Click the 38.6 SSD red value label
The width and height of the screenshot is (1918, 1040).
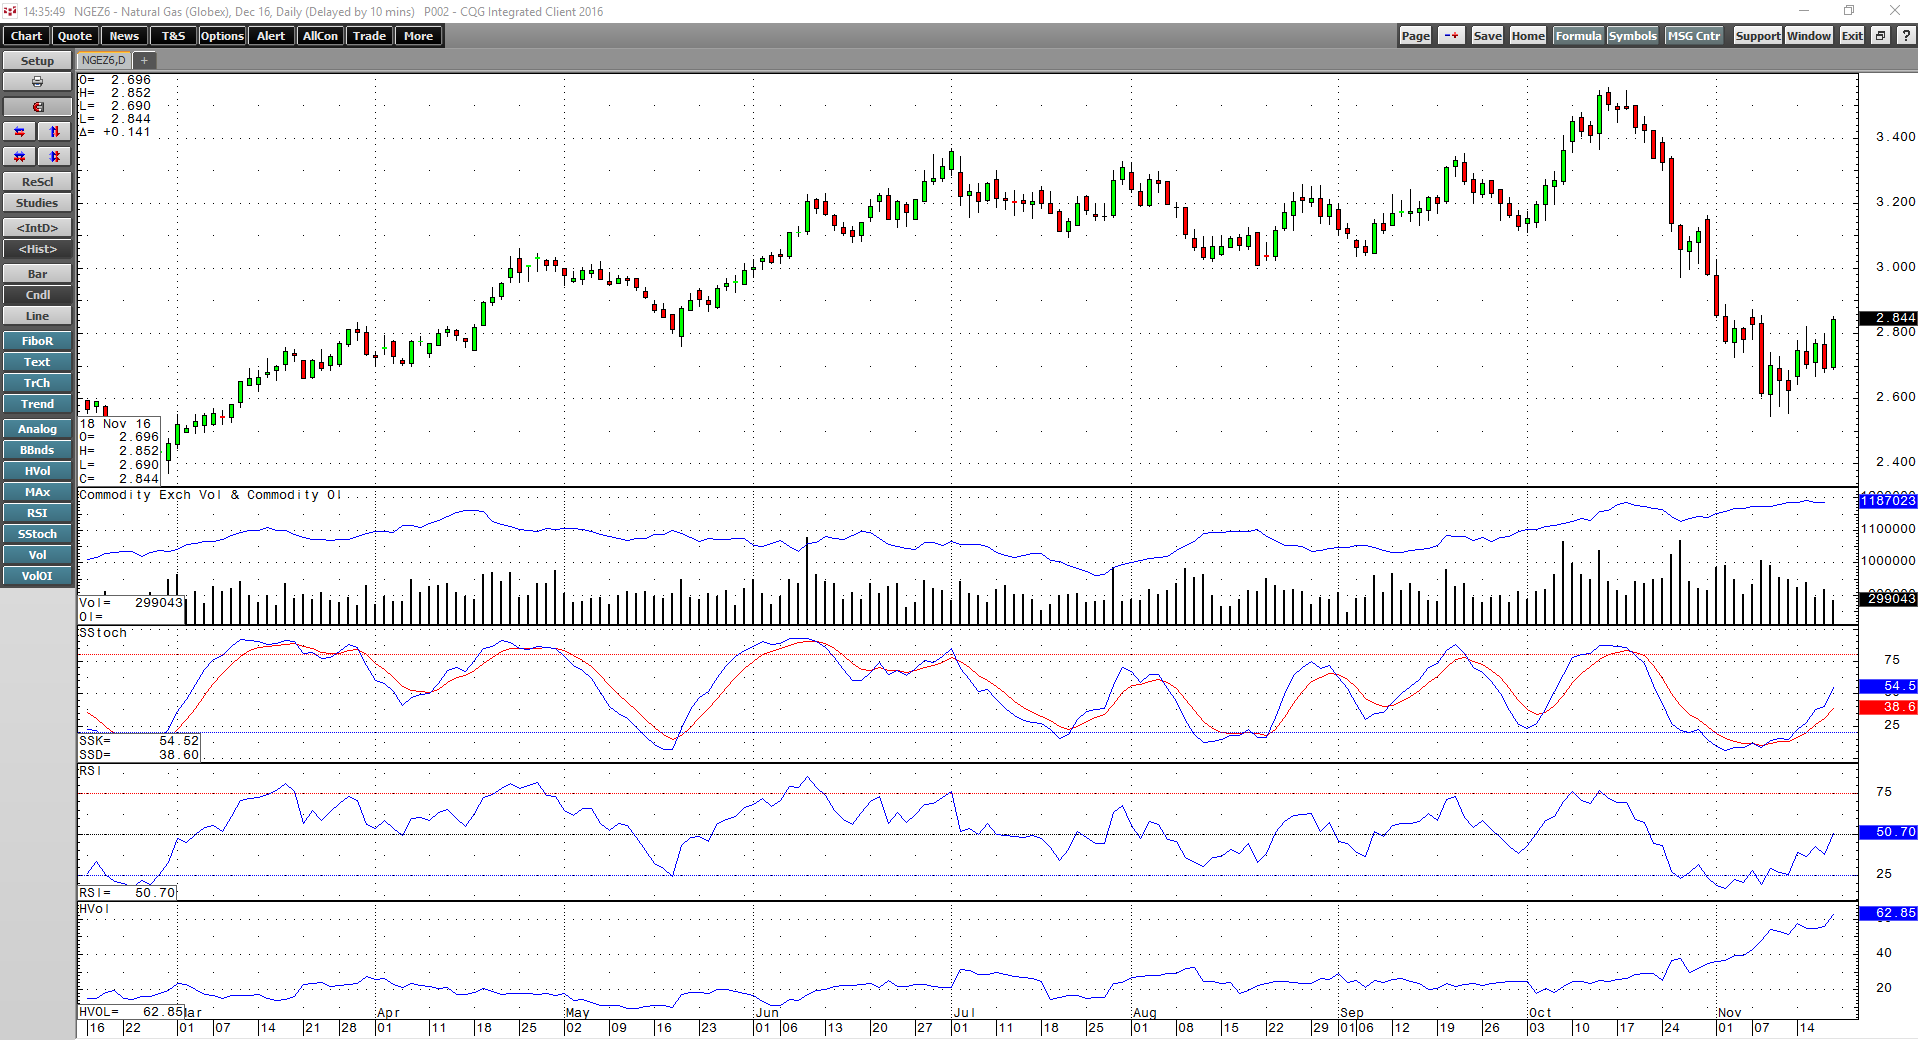pos(1888,707)
